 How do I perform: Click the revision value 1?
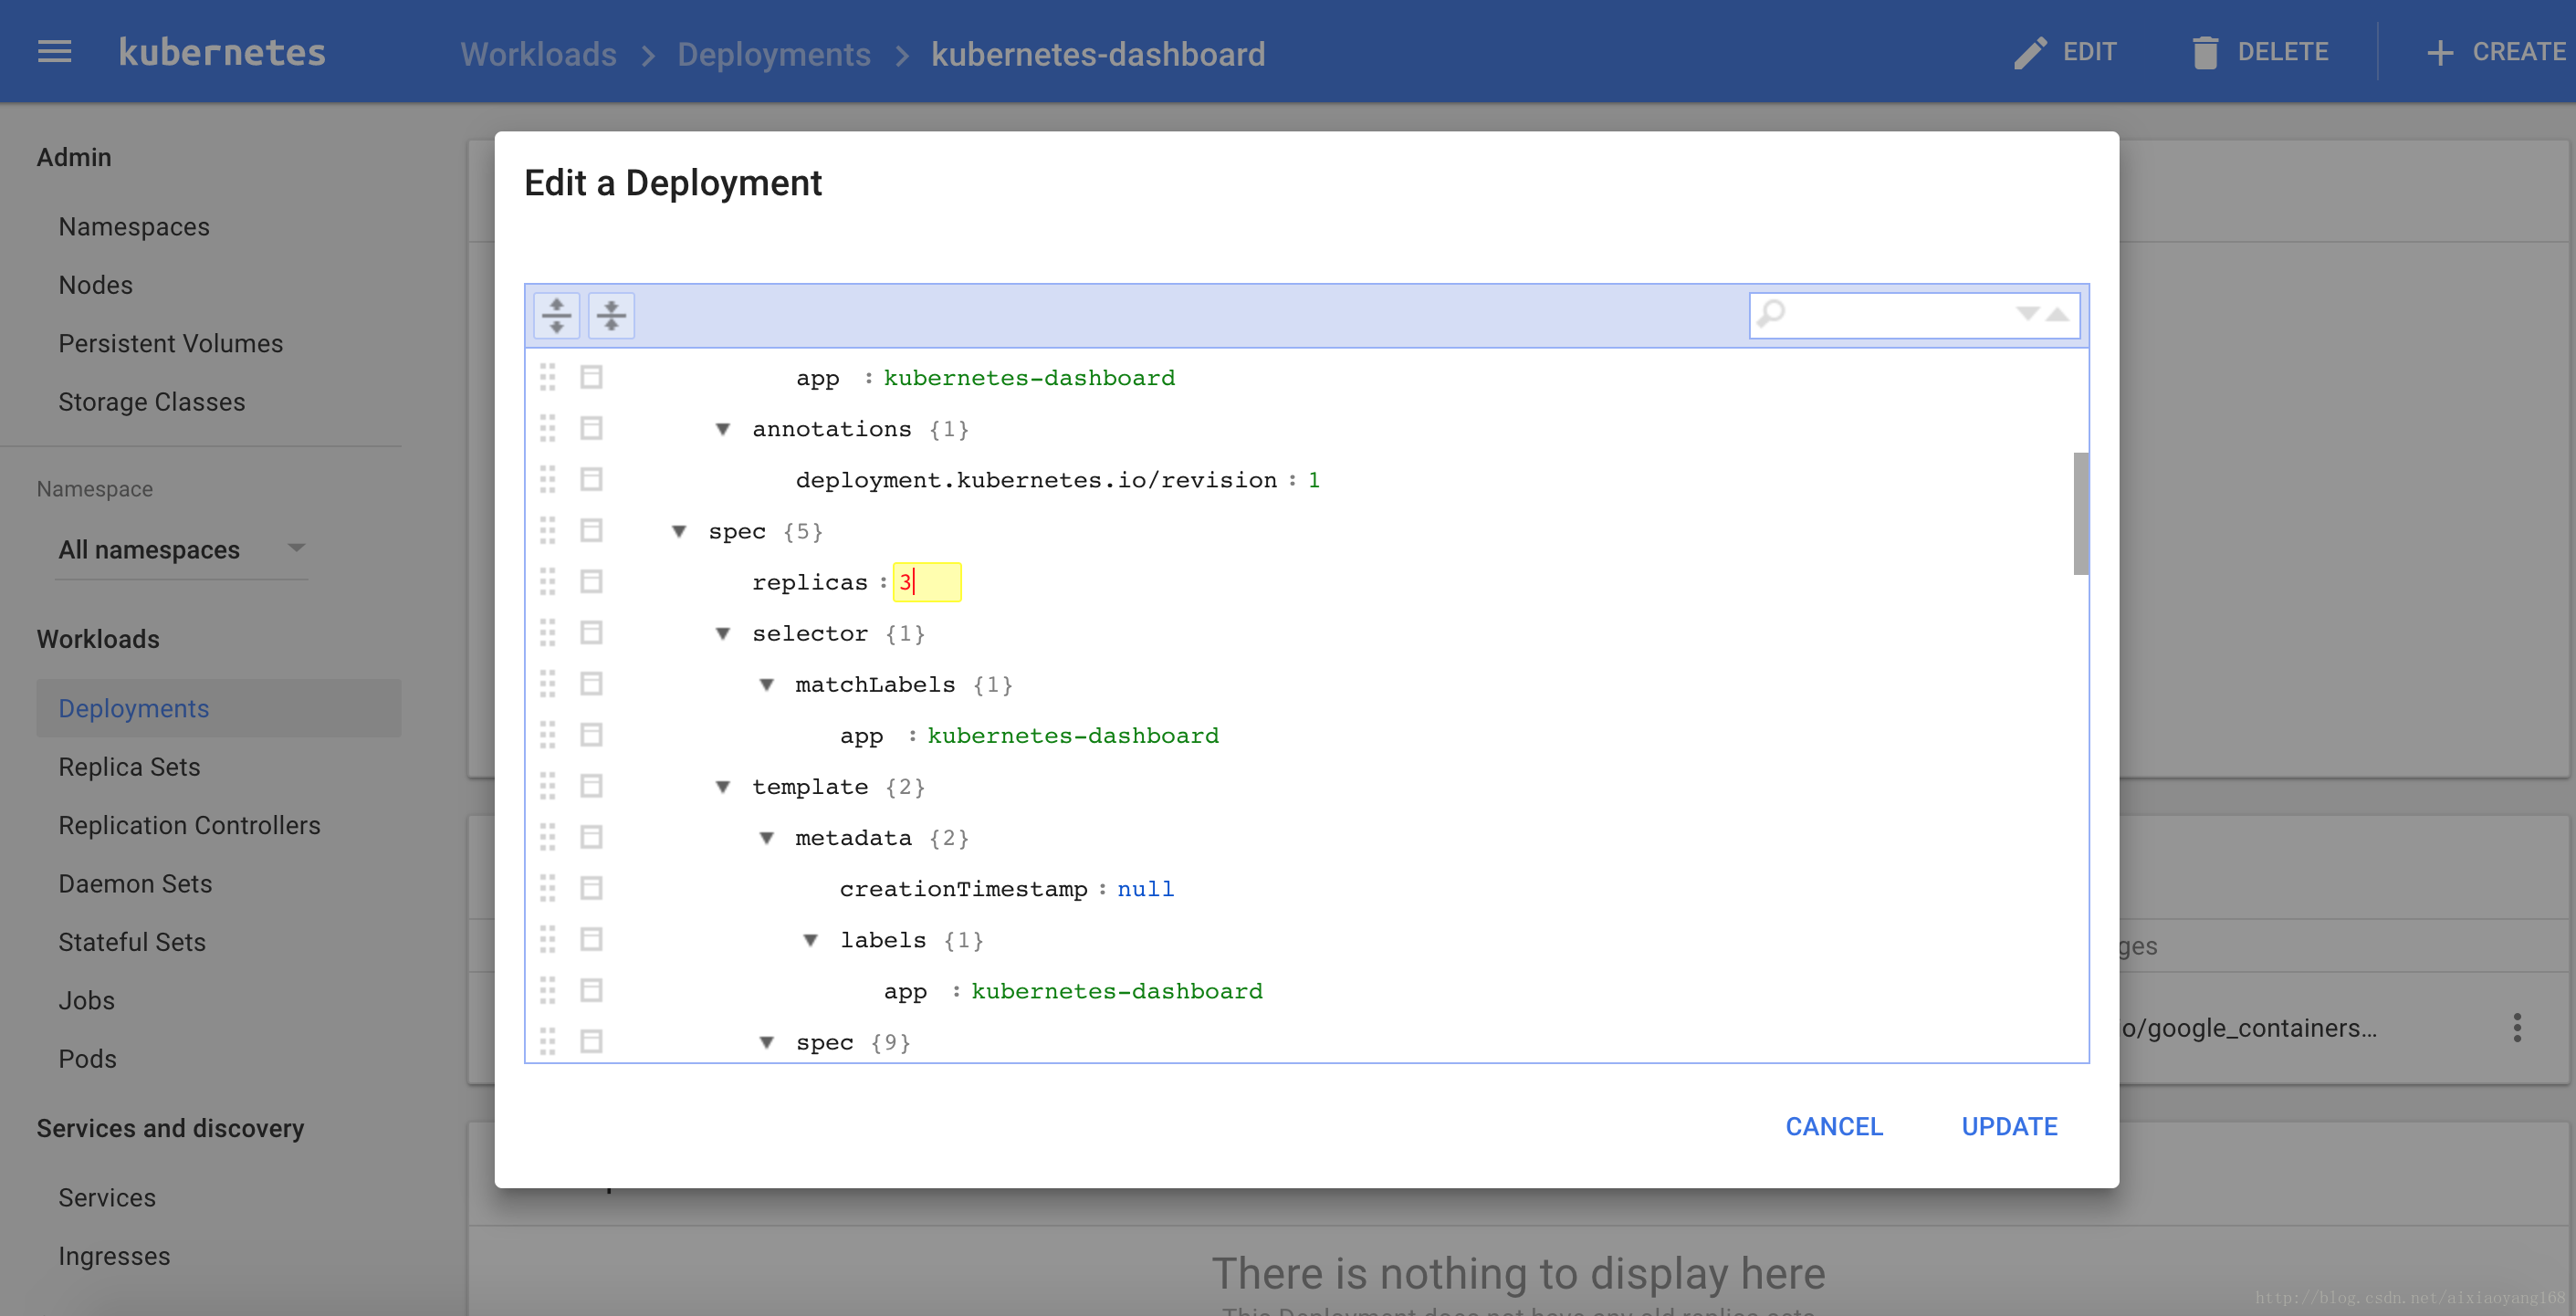click(1313, 480)
